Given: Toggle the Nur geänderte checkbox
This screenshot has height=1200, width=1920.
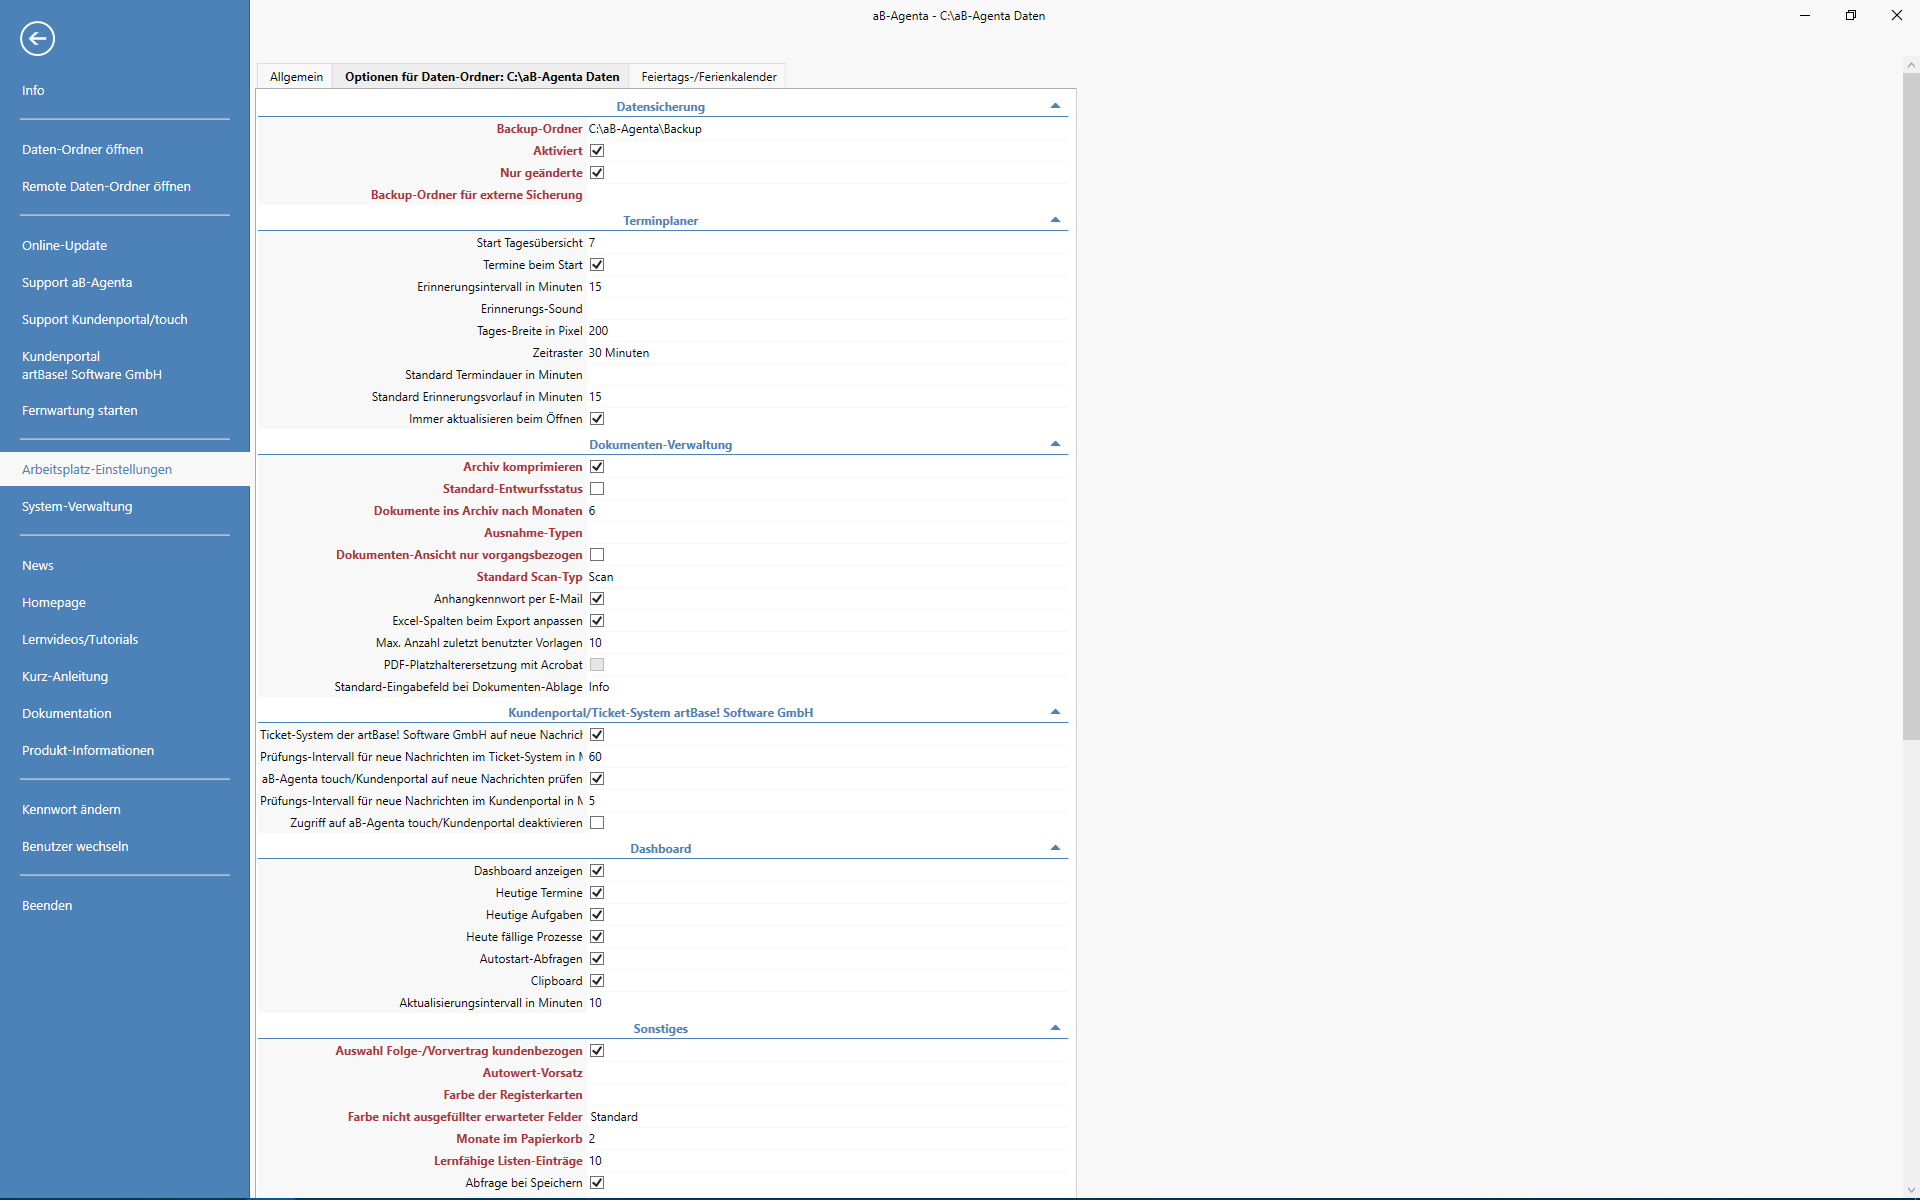Looking at the screenshot, I should pyautogui.click(x=597, y=173).
